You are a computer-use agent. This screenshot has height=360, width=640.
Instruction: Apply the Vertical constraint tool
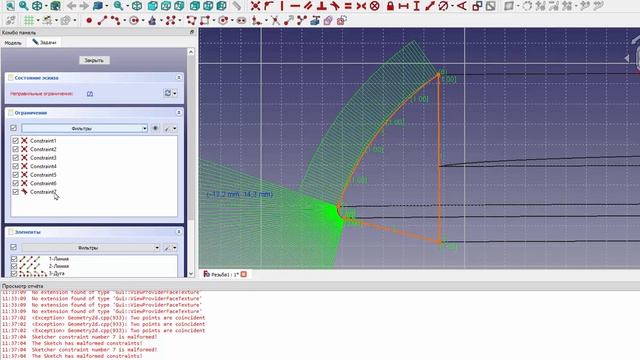pos(282,6)
